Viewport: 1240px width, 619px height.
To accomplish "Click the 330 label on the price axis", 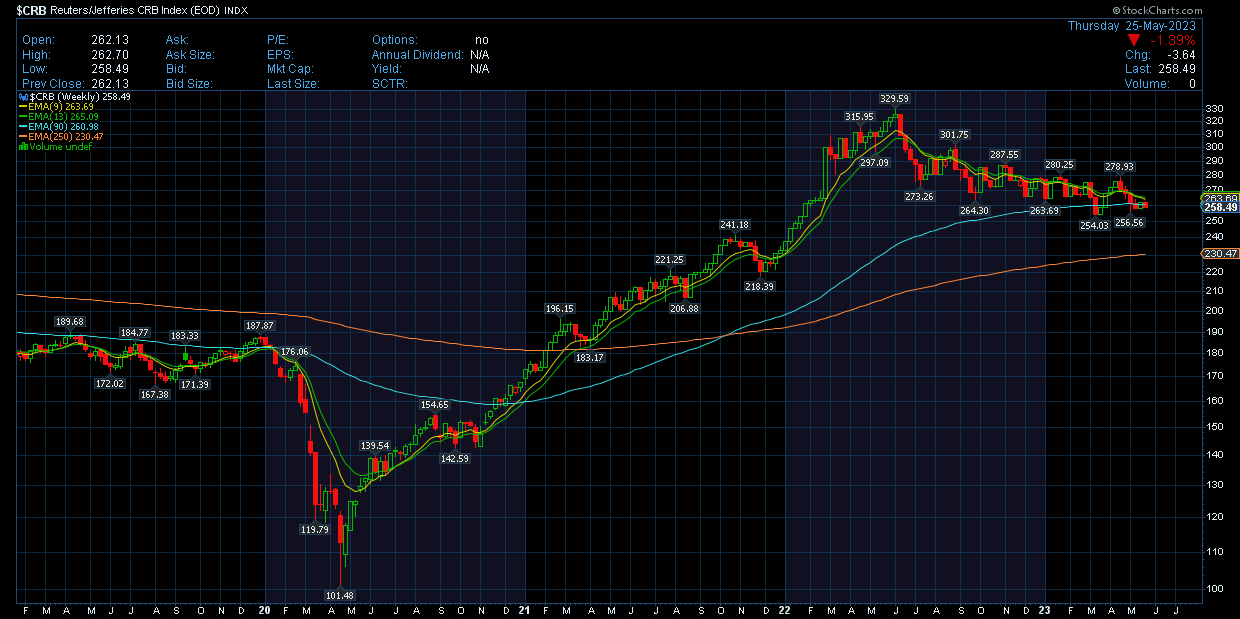I will (x=1214, y=109).
